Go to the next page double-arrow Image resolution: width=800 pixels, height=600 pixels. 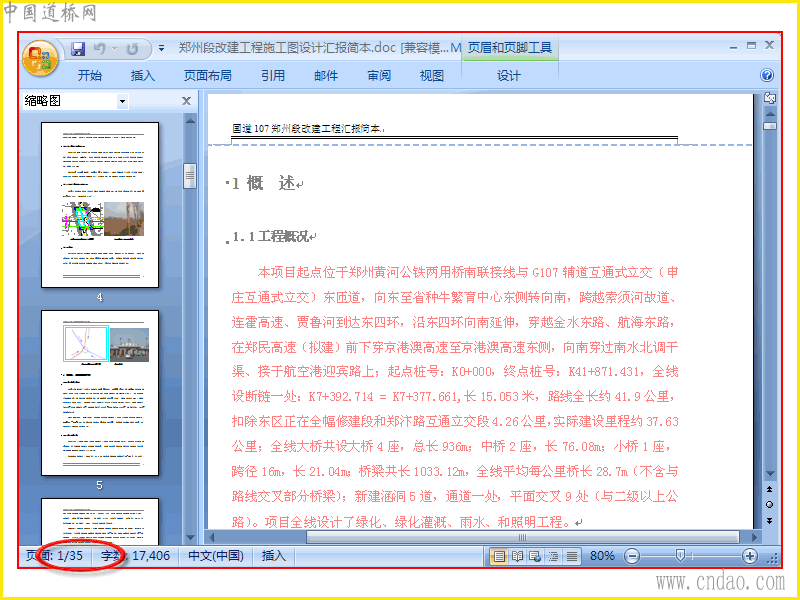770,521
